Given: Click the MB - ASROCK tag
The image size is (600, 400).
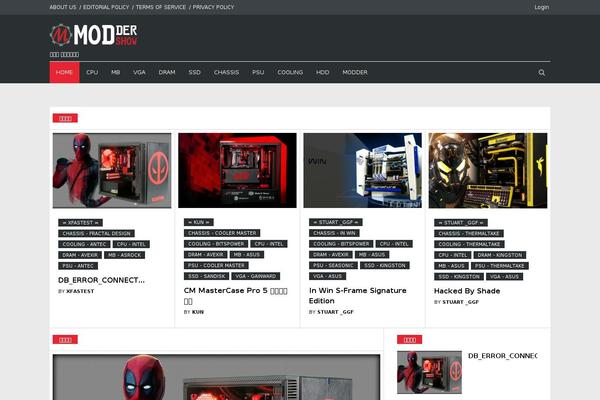Looking at the screenshot, I should tap(124, 255).
